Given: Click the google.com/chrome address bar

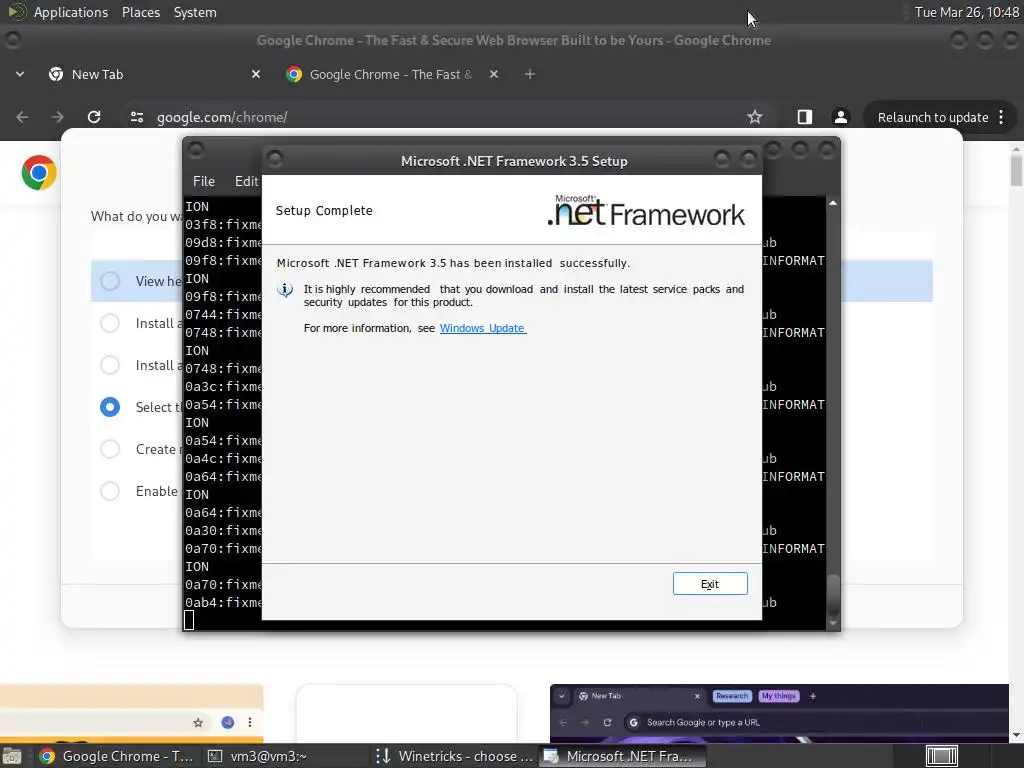Looking at the screenshot, I should point(444,117).
